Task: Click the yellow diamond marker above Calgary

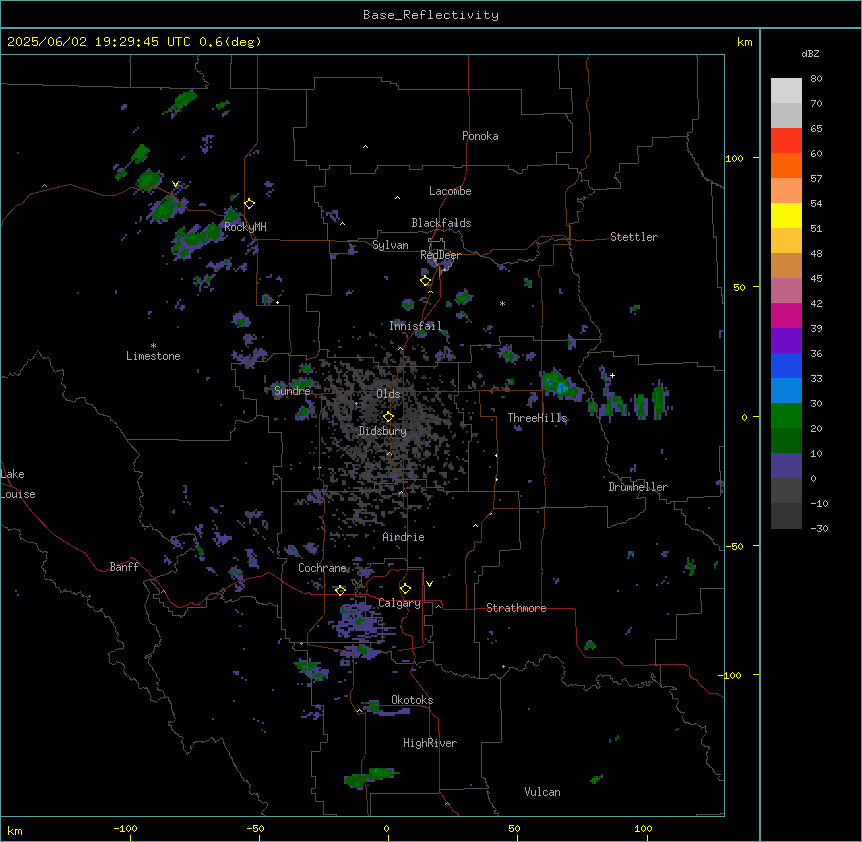Action: point(405,589)
